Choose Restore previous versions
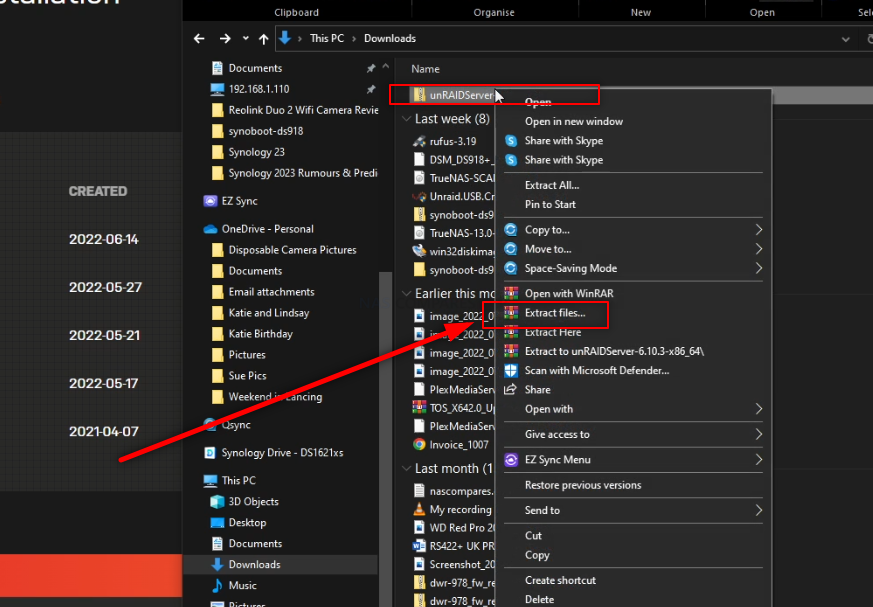The width and height of the screenshot is (873, 607). point(583,485)
